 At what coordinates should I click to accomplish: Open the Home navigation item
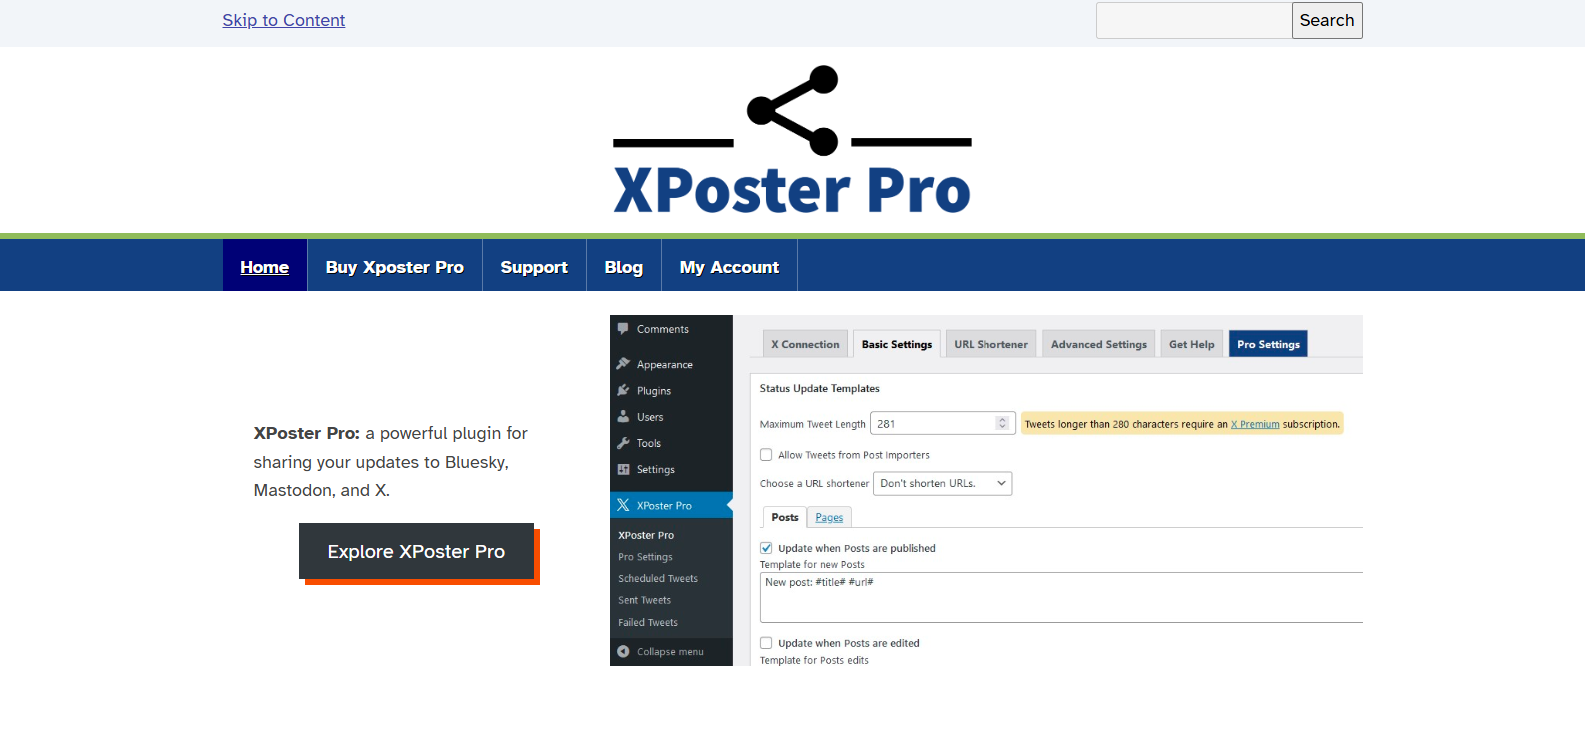click(265, 267)
